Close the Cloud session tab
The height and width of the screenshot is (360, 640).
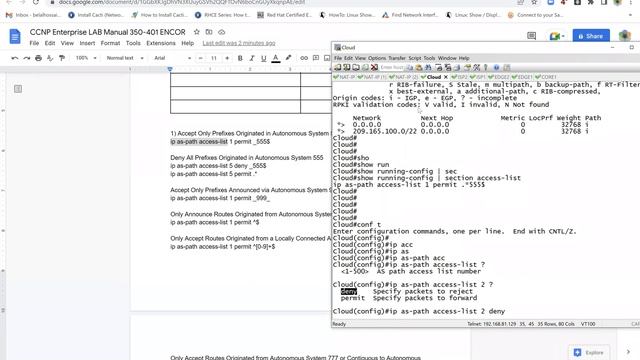tap(446, 77)
